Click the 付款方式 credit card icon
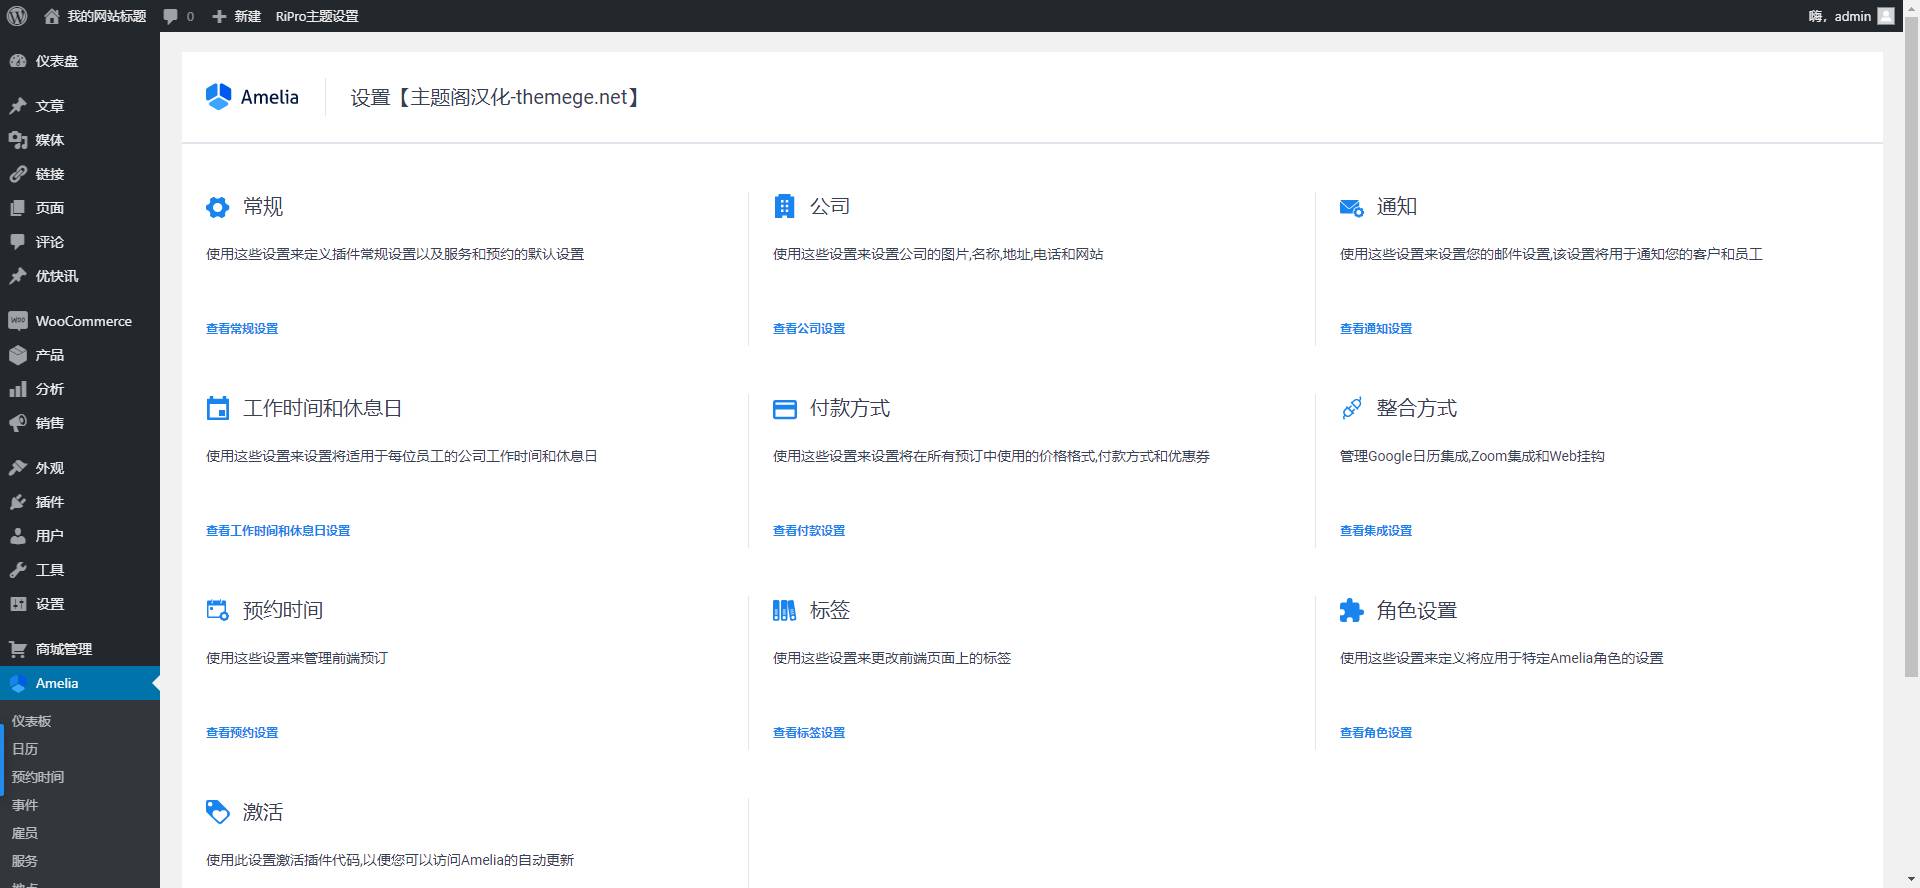The height and width of the screenshot is (888, 1920). click(x=785, y=409)
